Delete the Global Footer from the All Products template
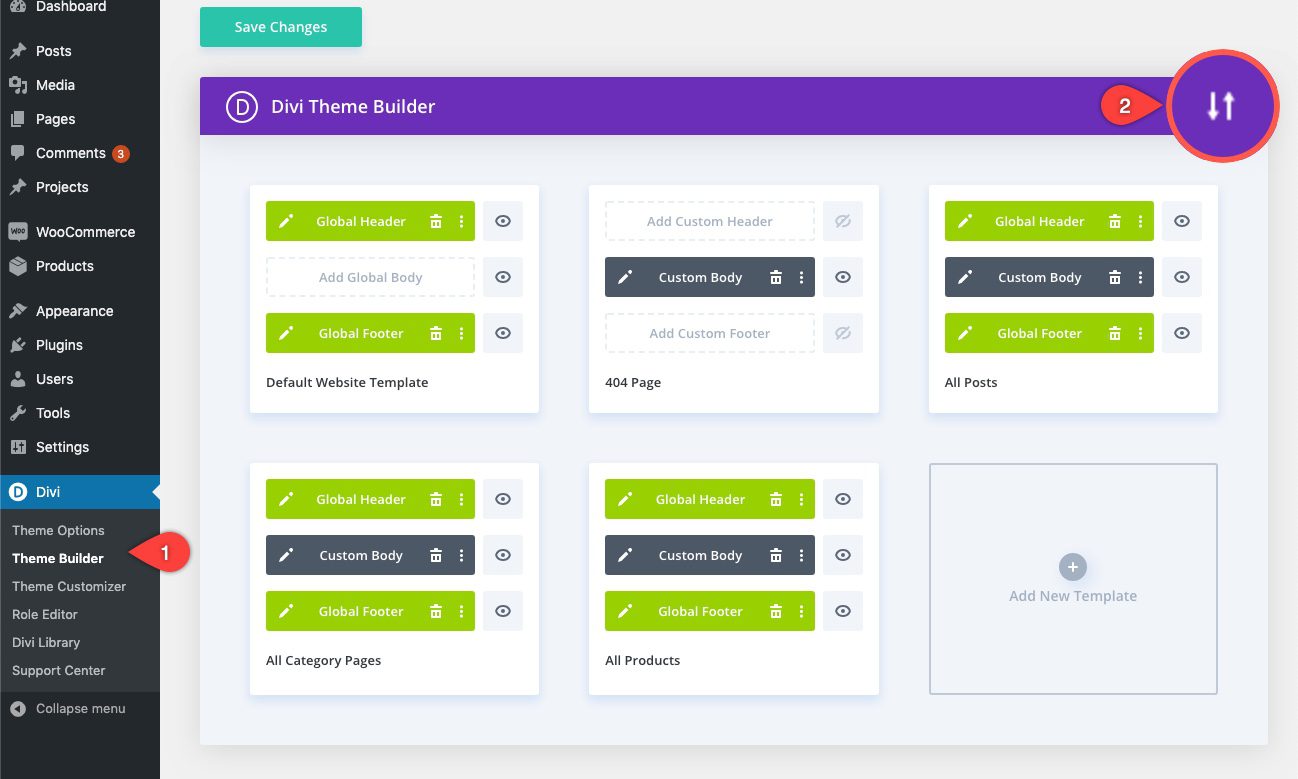The width and height of the screenshot is (1298, 779). [x=776, y=611]
